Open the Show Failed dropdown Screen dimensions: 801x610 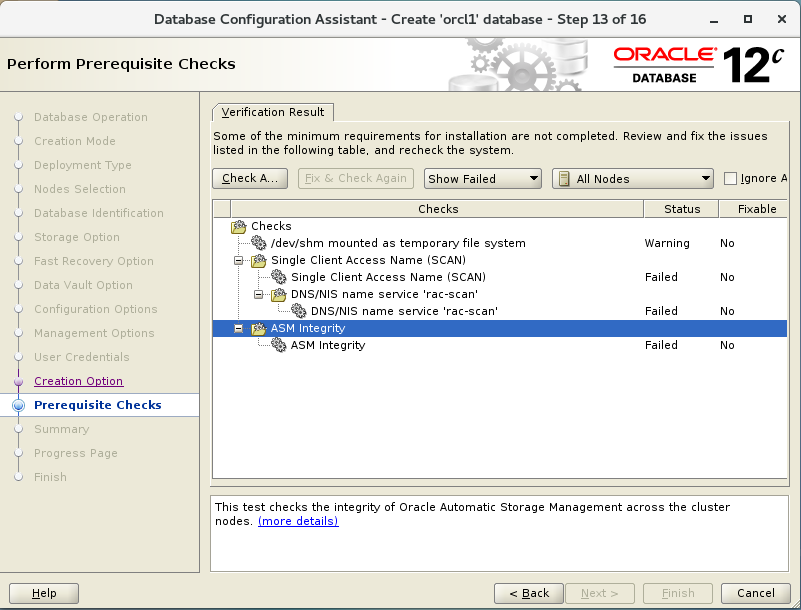coord(483,179)
